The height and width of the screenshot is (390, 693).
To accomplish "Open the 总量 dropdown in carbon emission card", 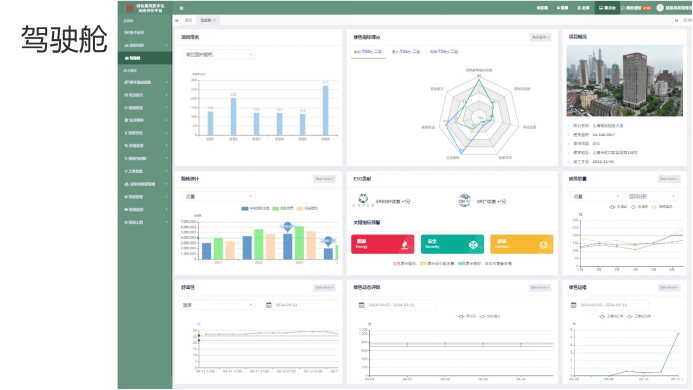I will [x=597, y=196].
